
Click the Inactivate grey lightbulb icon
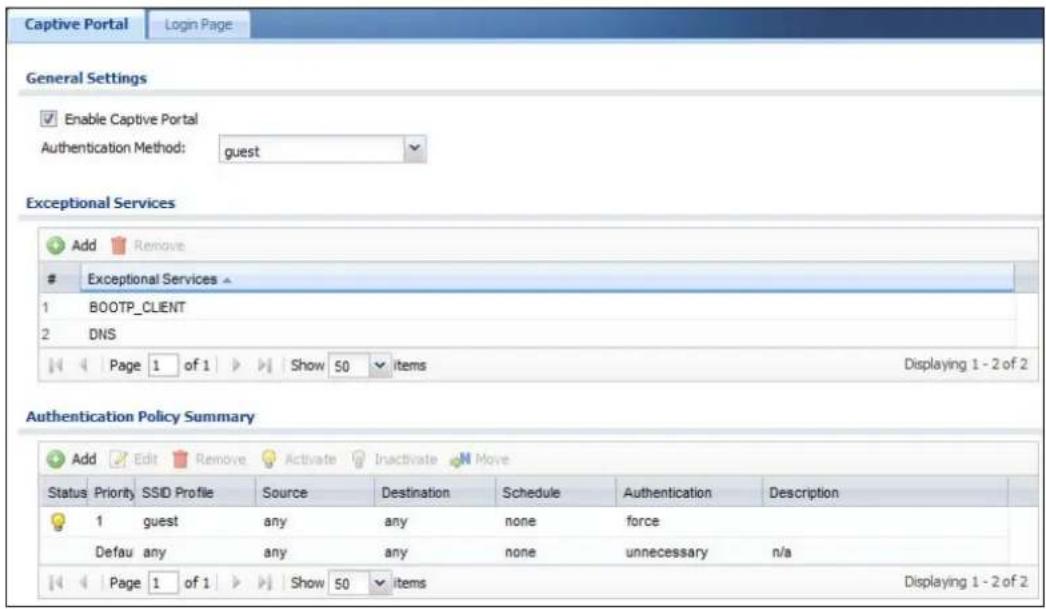click(x=358, y=459)
